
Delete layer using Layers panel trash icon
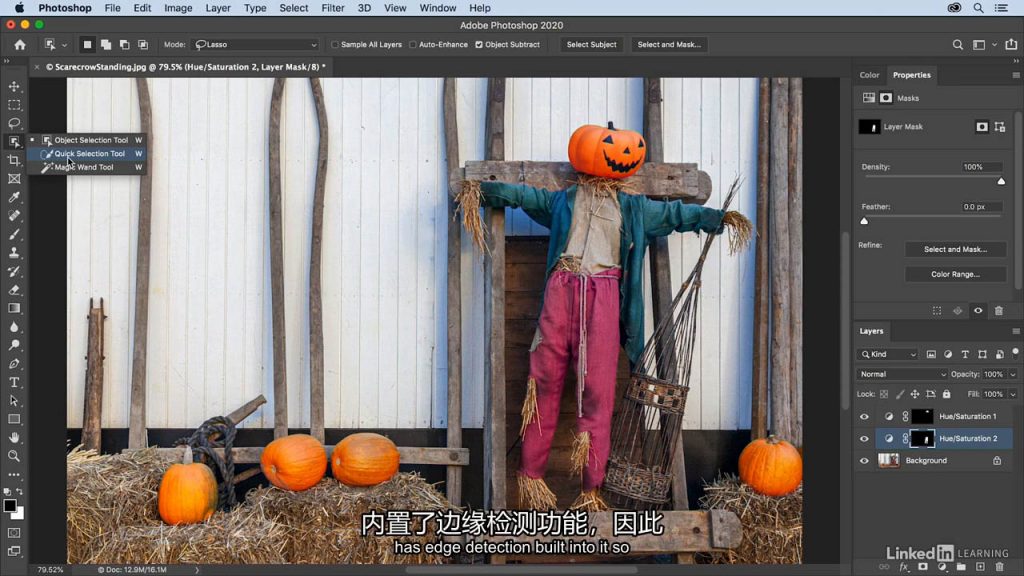(999, 567)
